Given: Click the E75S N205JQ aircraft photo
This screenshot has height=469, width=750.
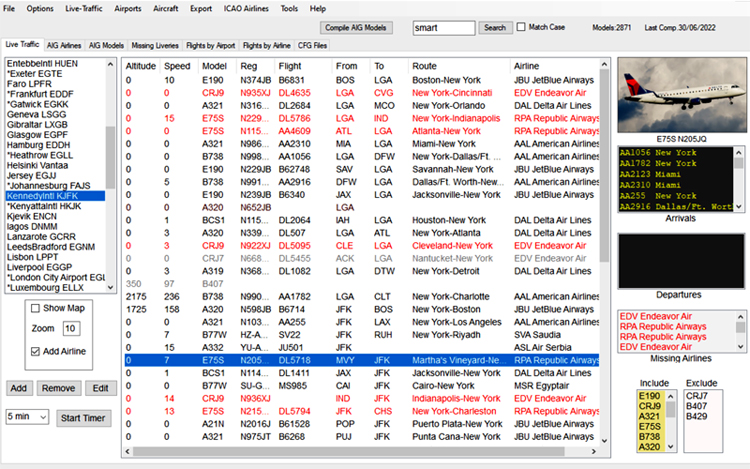Looking at the screenshot, I should tap(682, 95).
